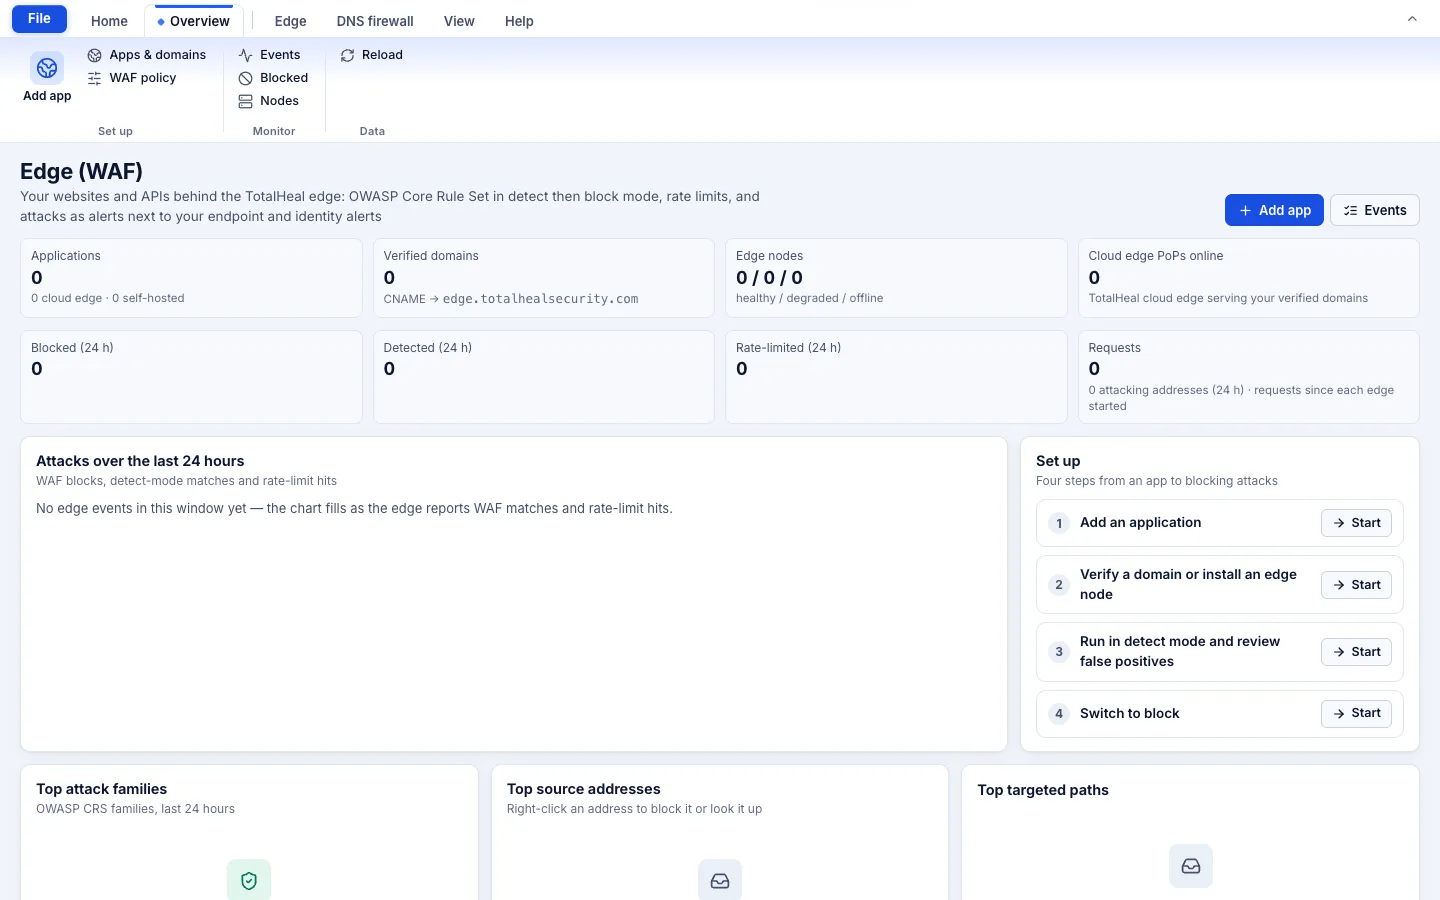Click the inbox icon in Top targeted paths
1440x900 pixels.
click(1191, 866)
